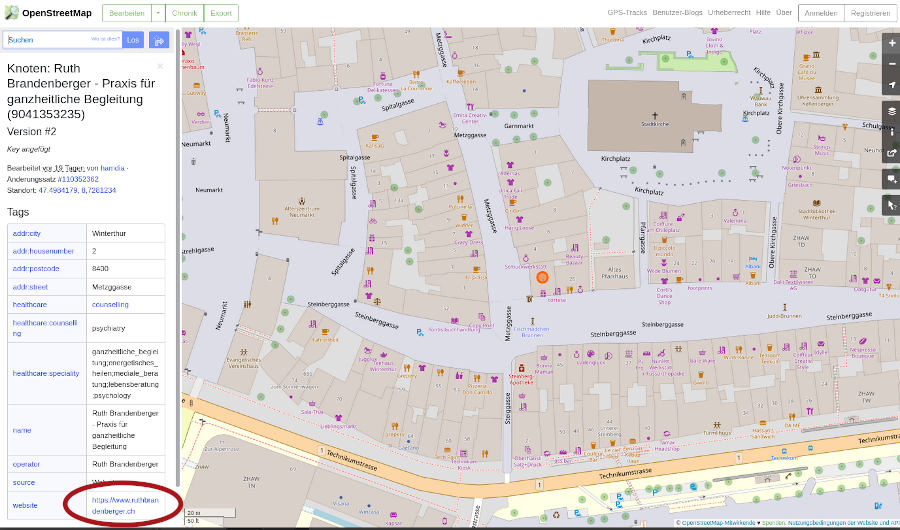Open the Hilfe help page
900x530 pixels.
coord(763,13)
